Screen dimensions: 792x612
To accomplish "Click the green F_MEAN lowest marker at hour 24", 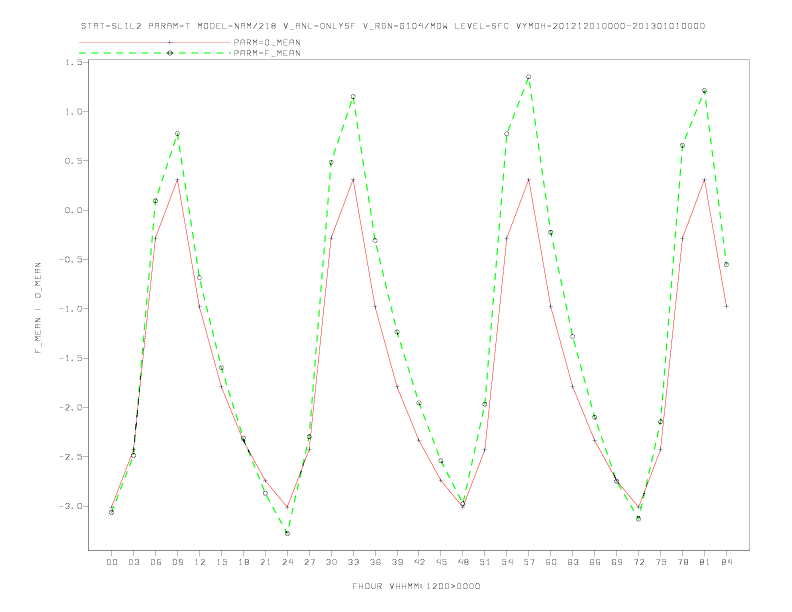I will (x=287, y=533).
